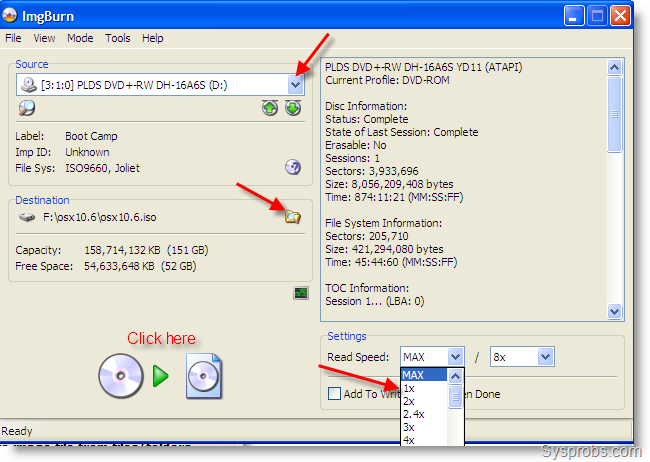Click the source disc read icon
This screenshot has height=462, width=650.
pyautogui.click(x=121, y=376)
